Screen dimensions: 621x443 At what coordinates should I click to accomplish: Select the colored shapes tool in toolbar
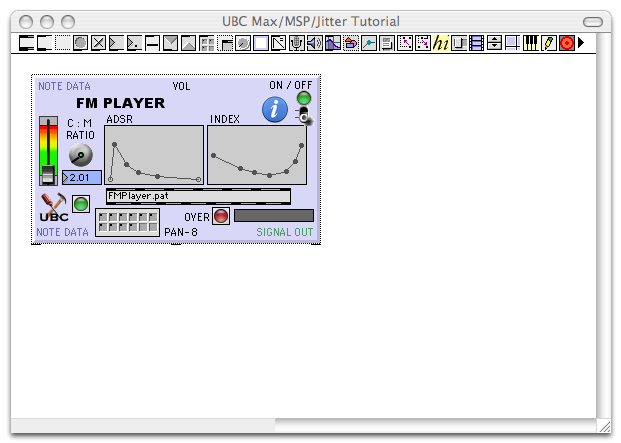[x=351, y=43]
